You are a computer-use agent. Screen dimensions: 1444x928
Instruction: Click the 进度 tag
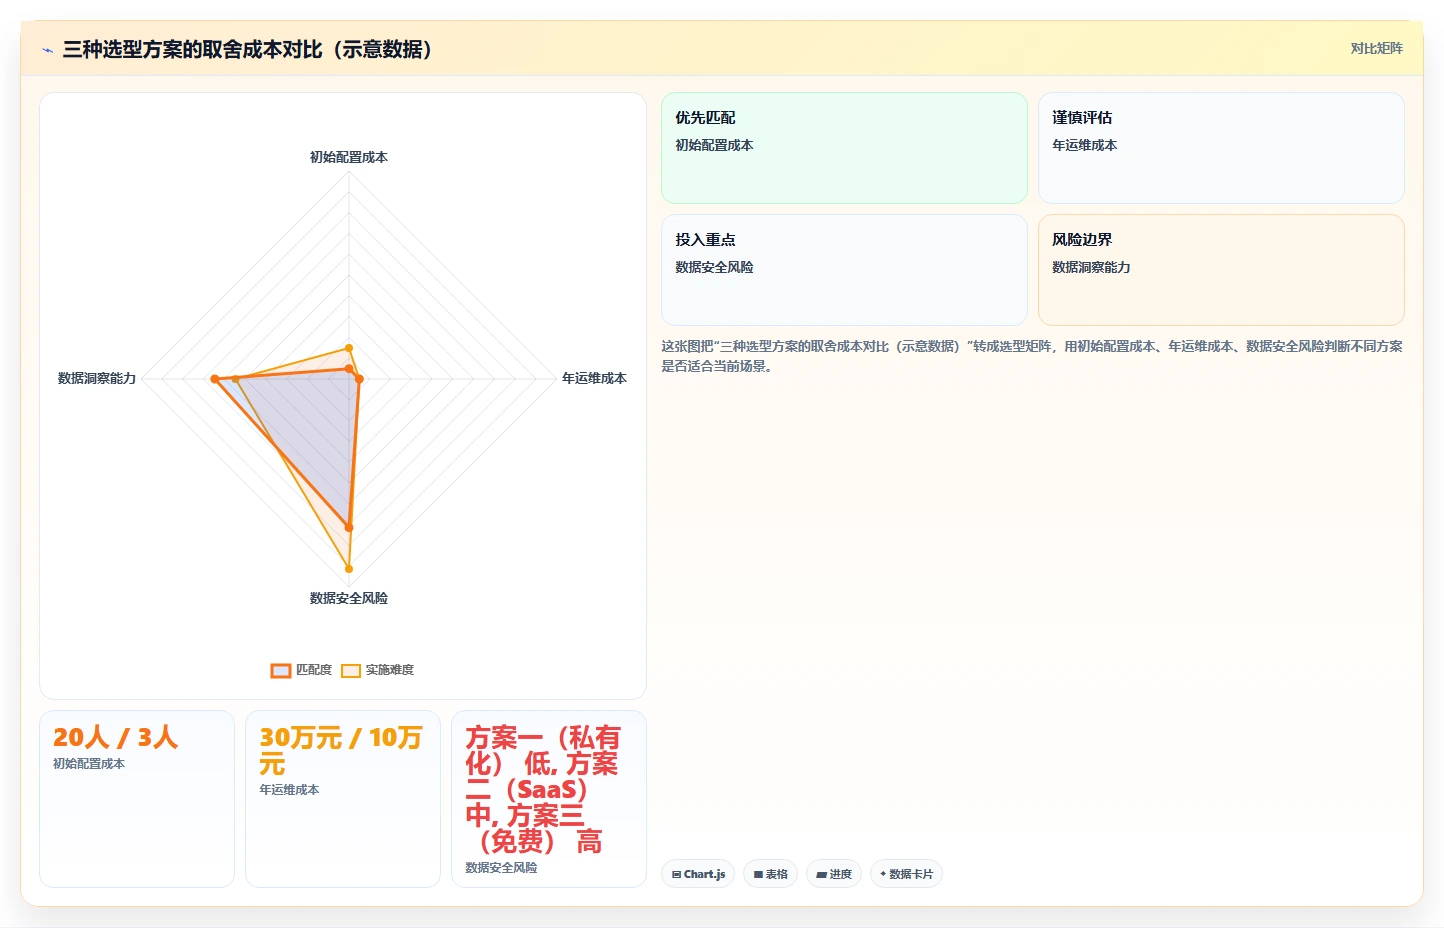tap(834, 874)
